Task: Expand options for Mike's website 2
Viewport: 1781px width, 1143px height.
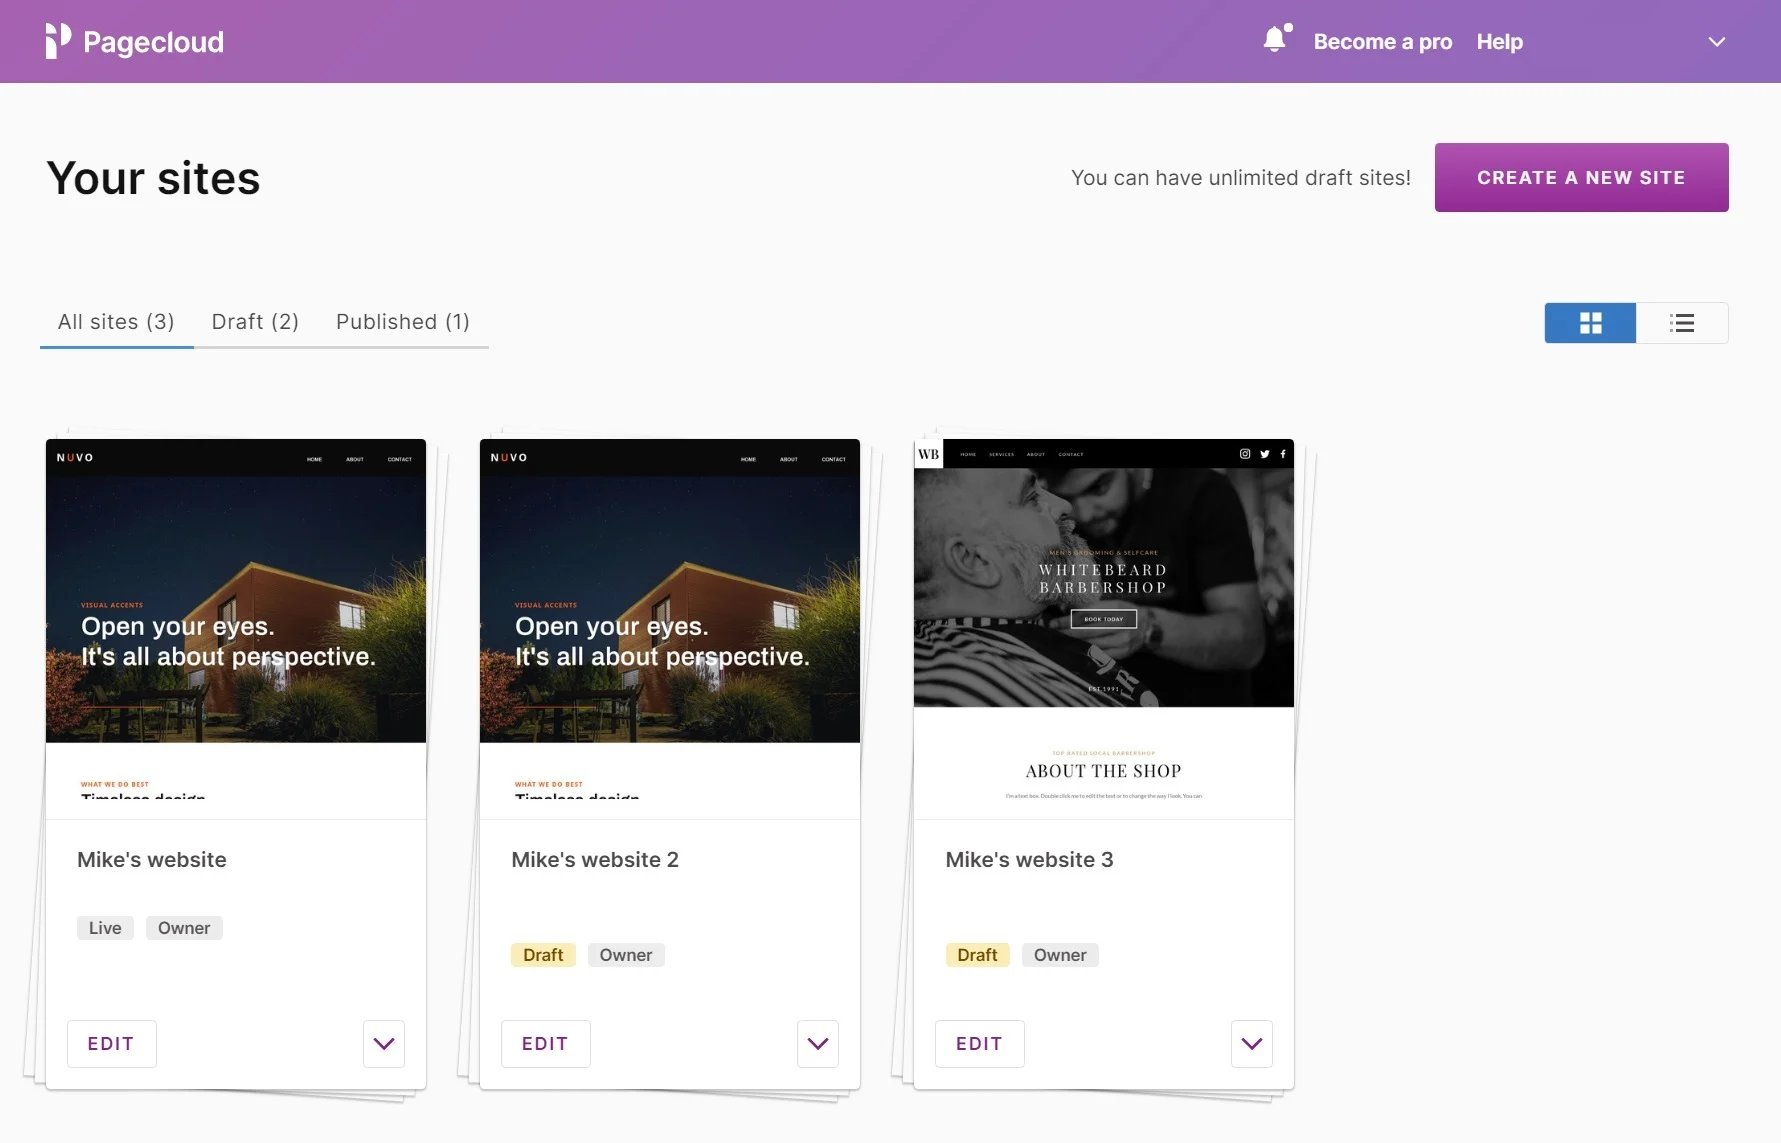Action: pyautogui.click(x=817, y=1043)
